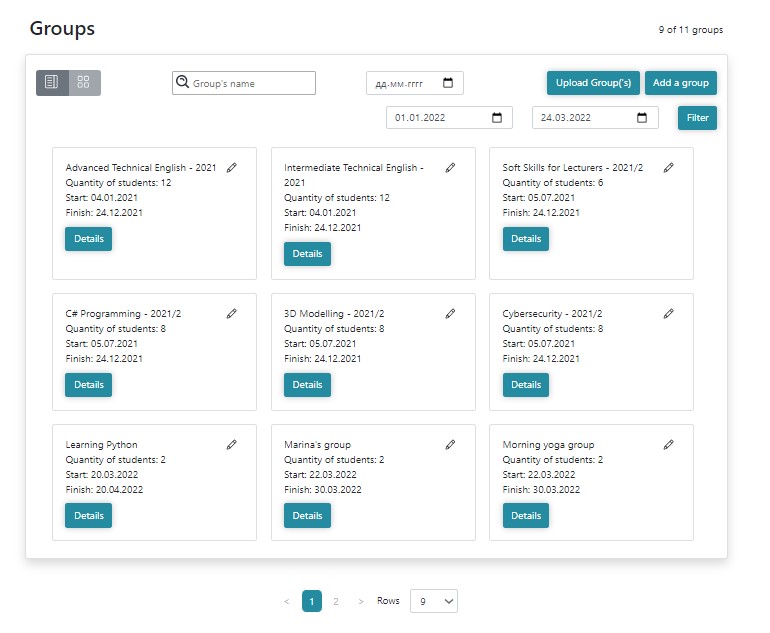
Task: Open Details of Advanced Technical English
Action: click(88, 239)
